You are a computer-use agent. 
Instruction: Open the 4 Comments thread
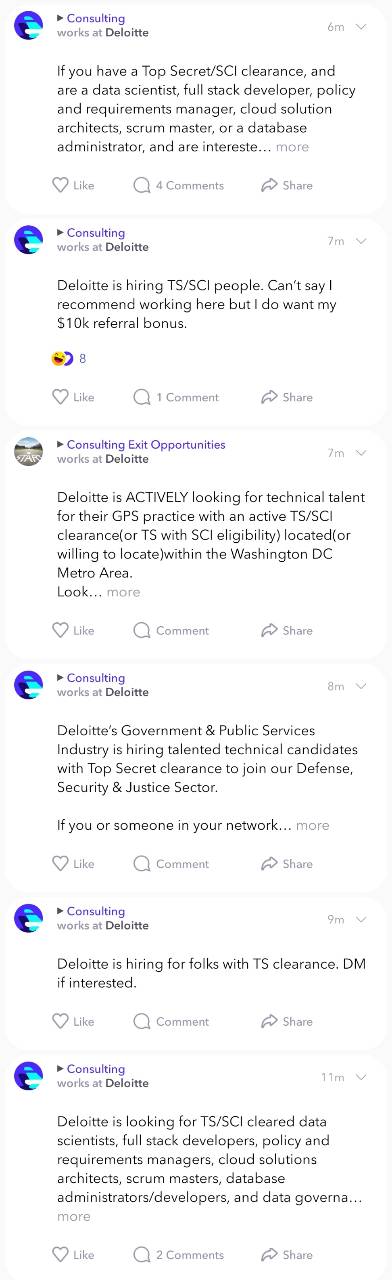click(179, 185)
